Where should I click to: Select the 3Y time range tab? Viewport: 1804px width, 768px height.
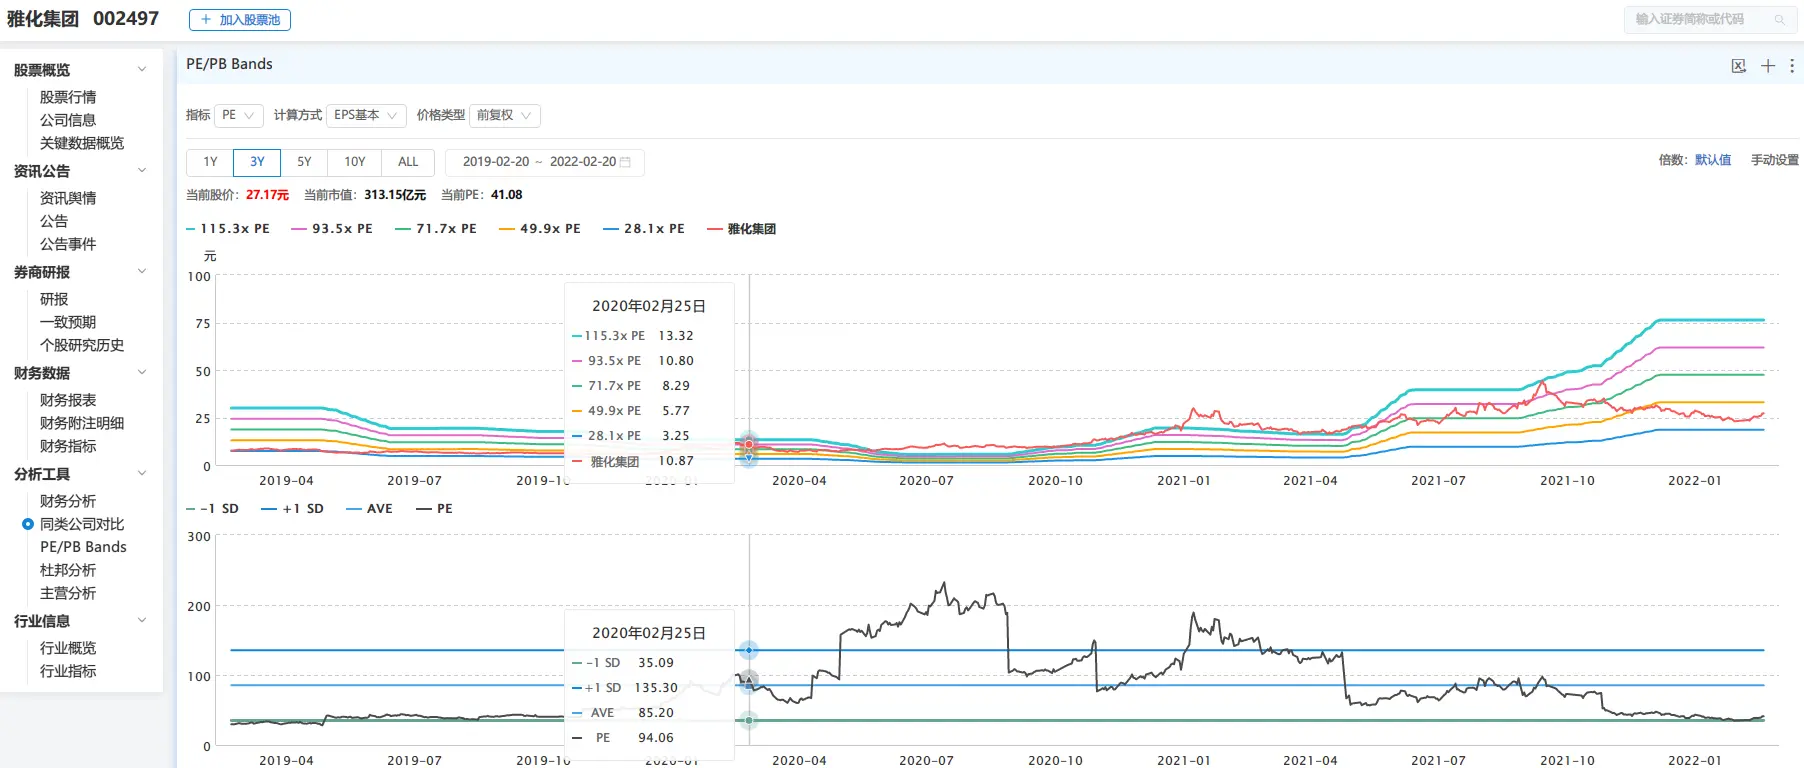pyautogui.click(x=257, y=162)
